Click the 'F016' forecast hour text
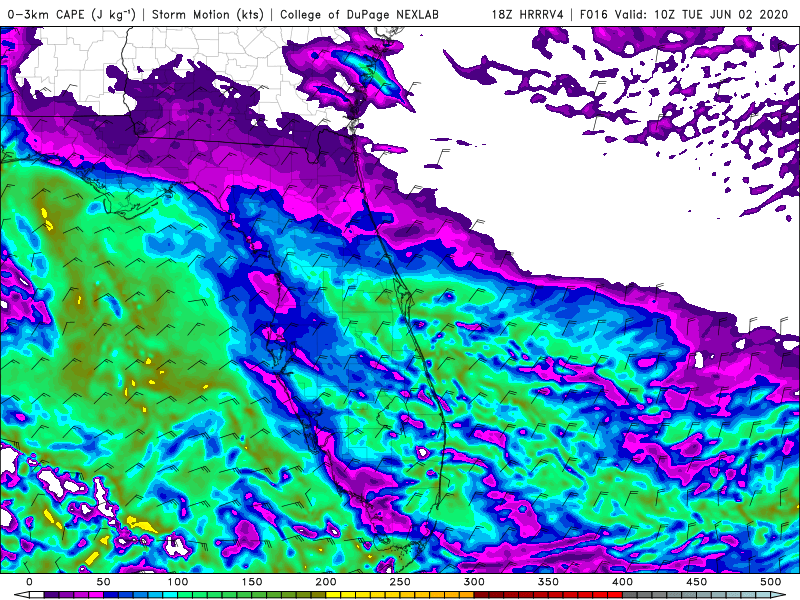Viewport: 800px width, 600px height. (594, 14)
